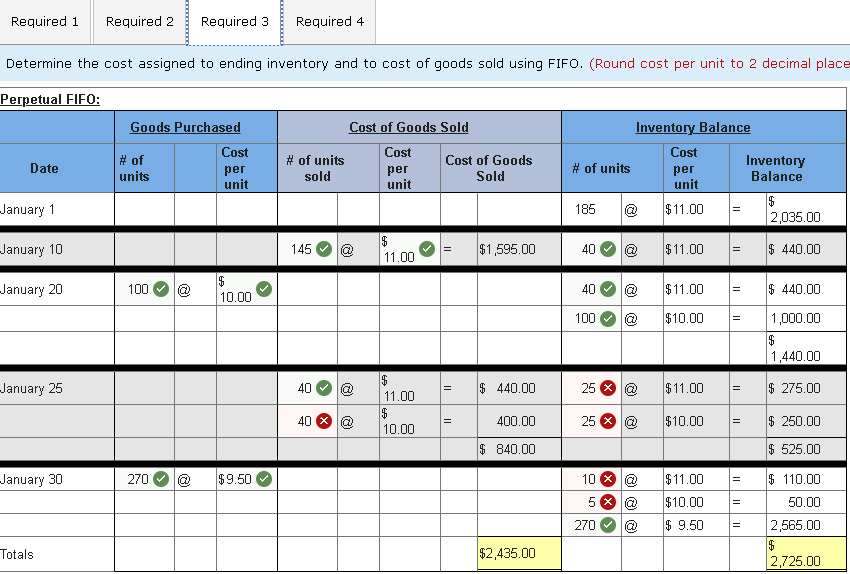The image size is (850, 574).
Task: Click green check beside January 10 inventory 40
Action: (608, 249)
